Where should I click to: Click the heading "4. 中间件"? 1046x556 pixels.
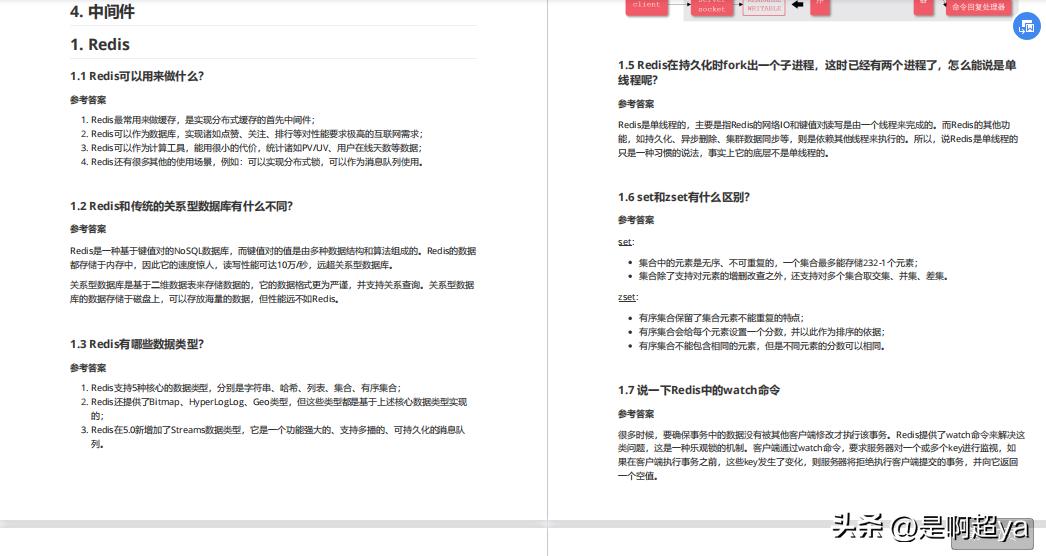pyautogui.click(x=102, y=11)
